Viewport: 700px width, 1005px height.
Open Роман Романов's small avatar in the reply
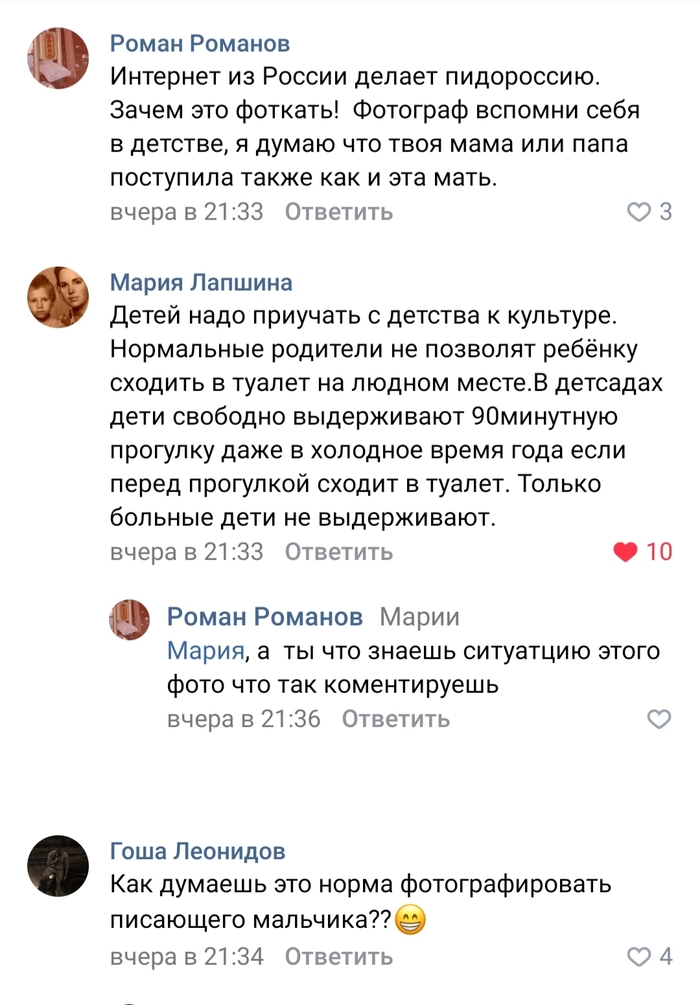point(129,620)
